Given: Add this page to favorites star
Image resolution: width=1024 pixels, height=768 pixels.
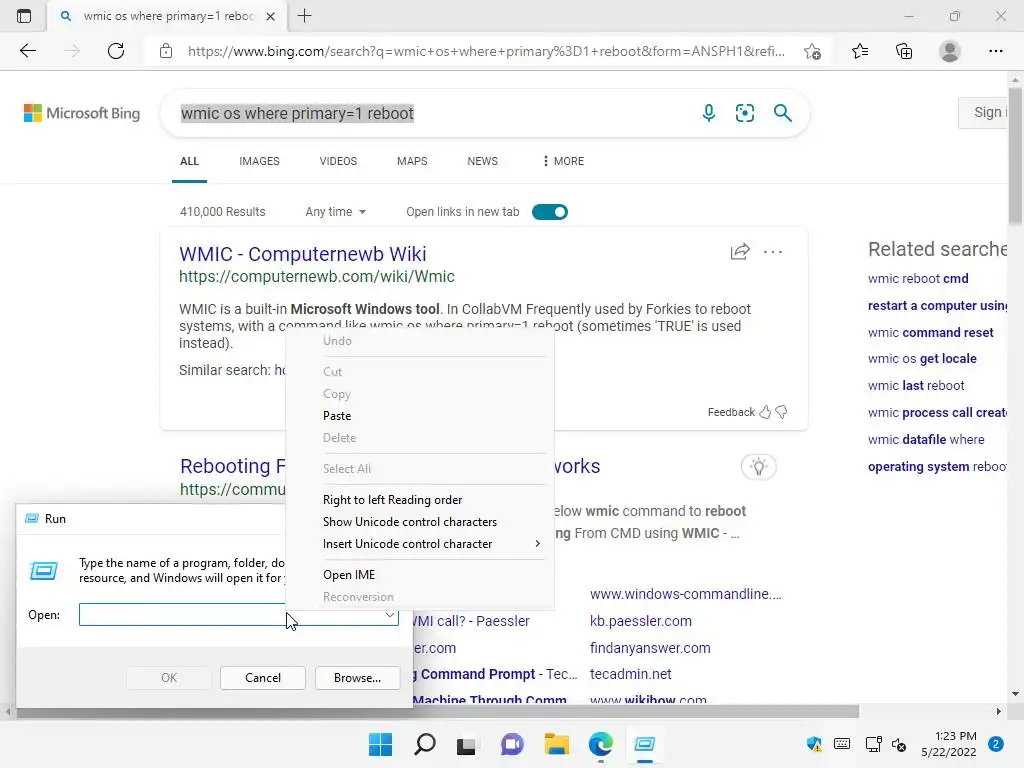Looking at the screenshot, I should pos(812,51).
